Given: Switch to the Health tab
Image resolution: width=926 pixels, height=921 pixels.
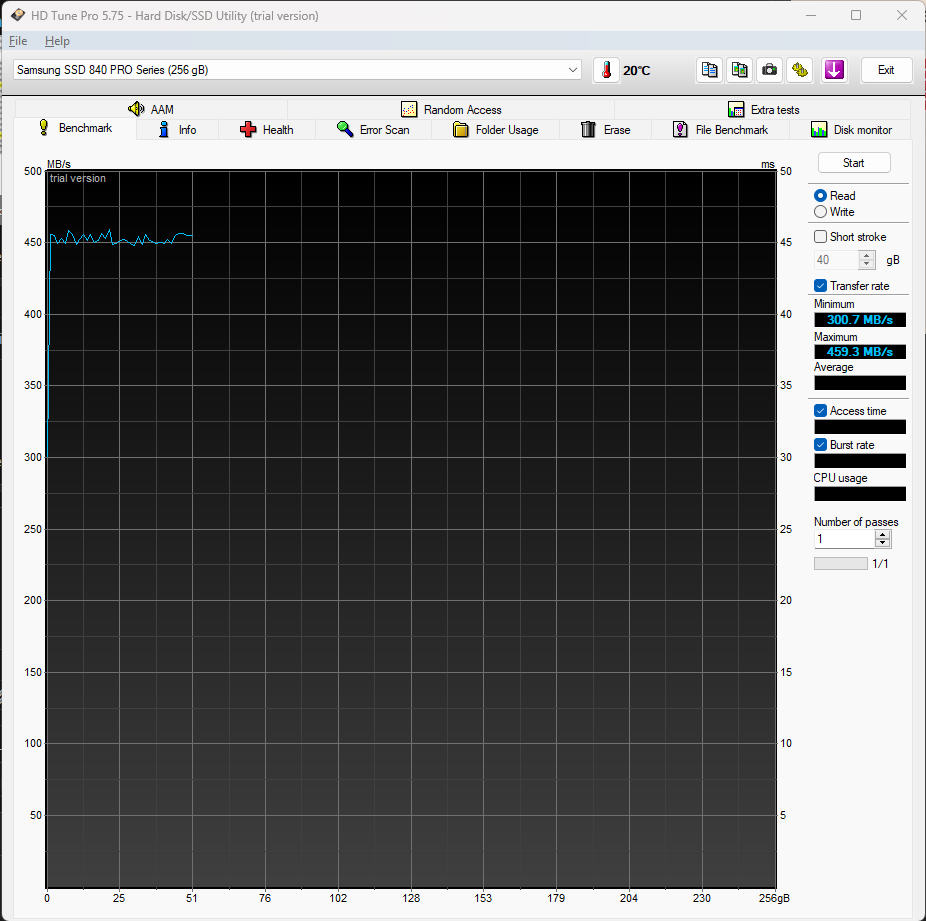Looking at the screenshot, I should [267, 130].
